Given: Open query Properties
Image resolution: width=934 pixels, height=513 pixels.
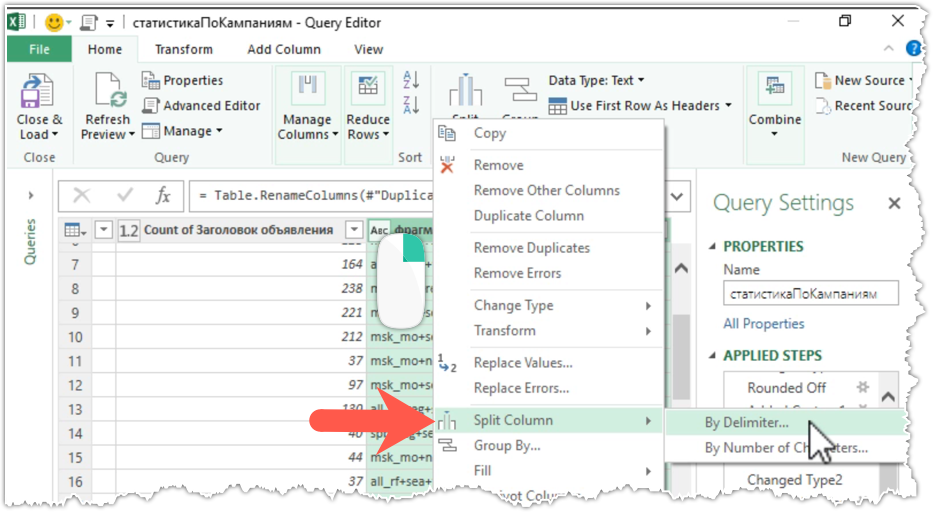Looking at the screenshot, I should [x=182, y=80].
